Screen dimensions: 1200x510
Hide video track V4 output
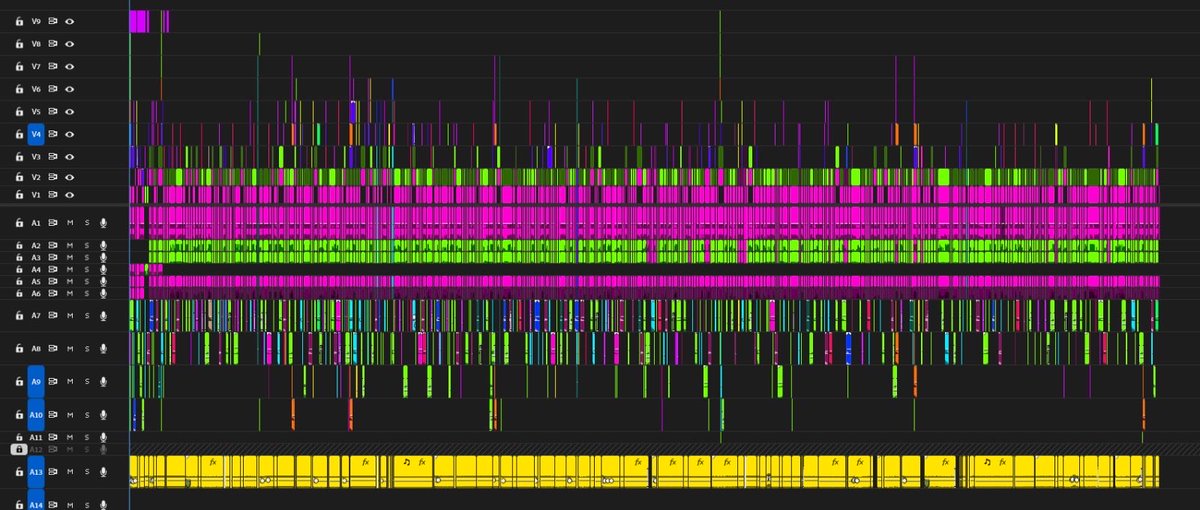pos(70,133)
